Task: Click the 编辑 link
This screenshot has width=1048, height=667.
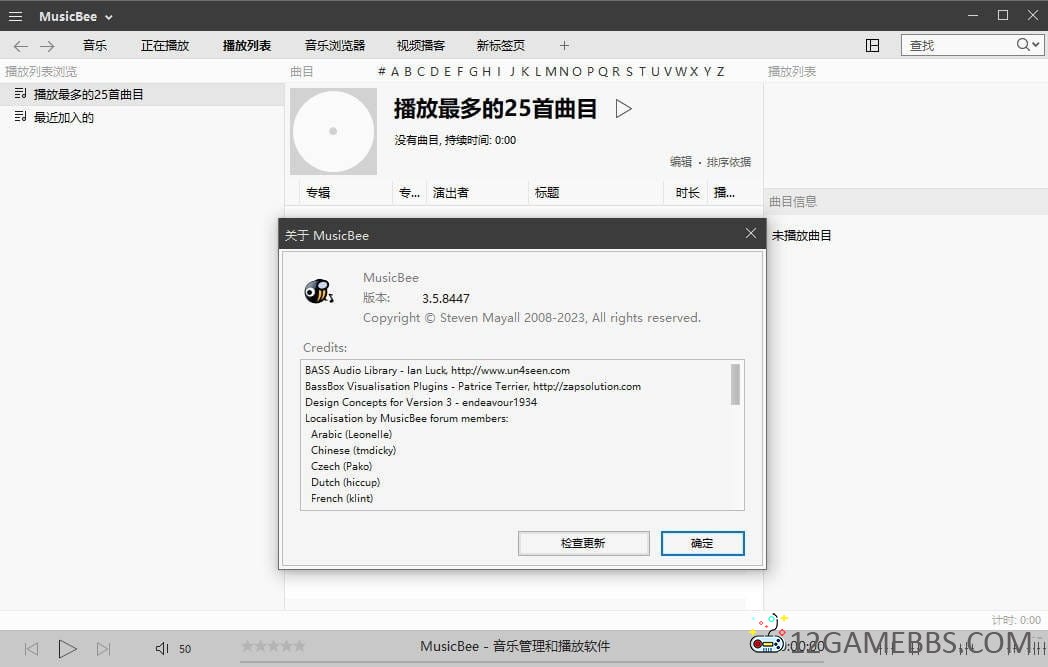Action: click(681, 162)
